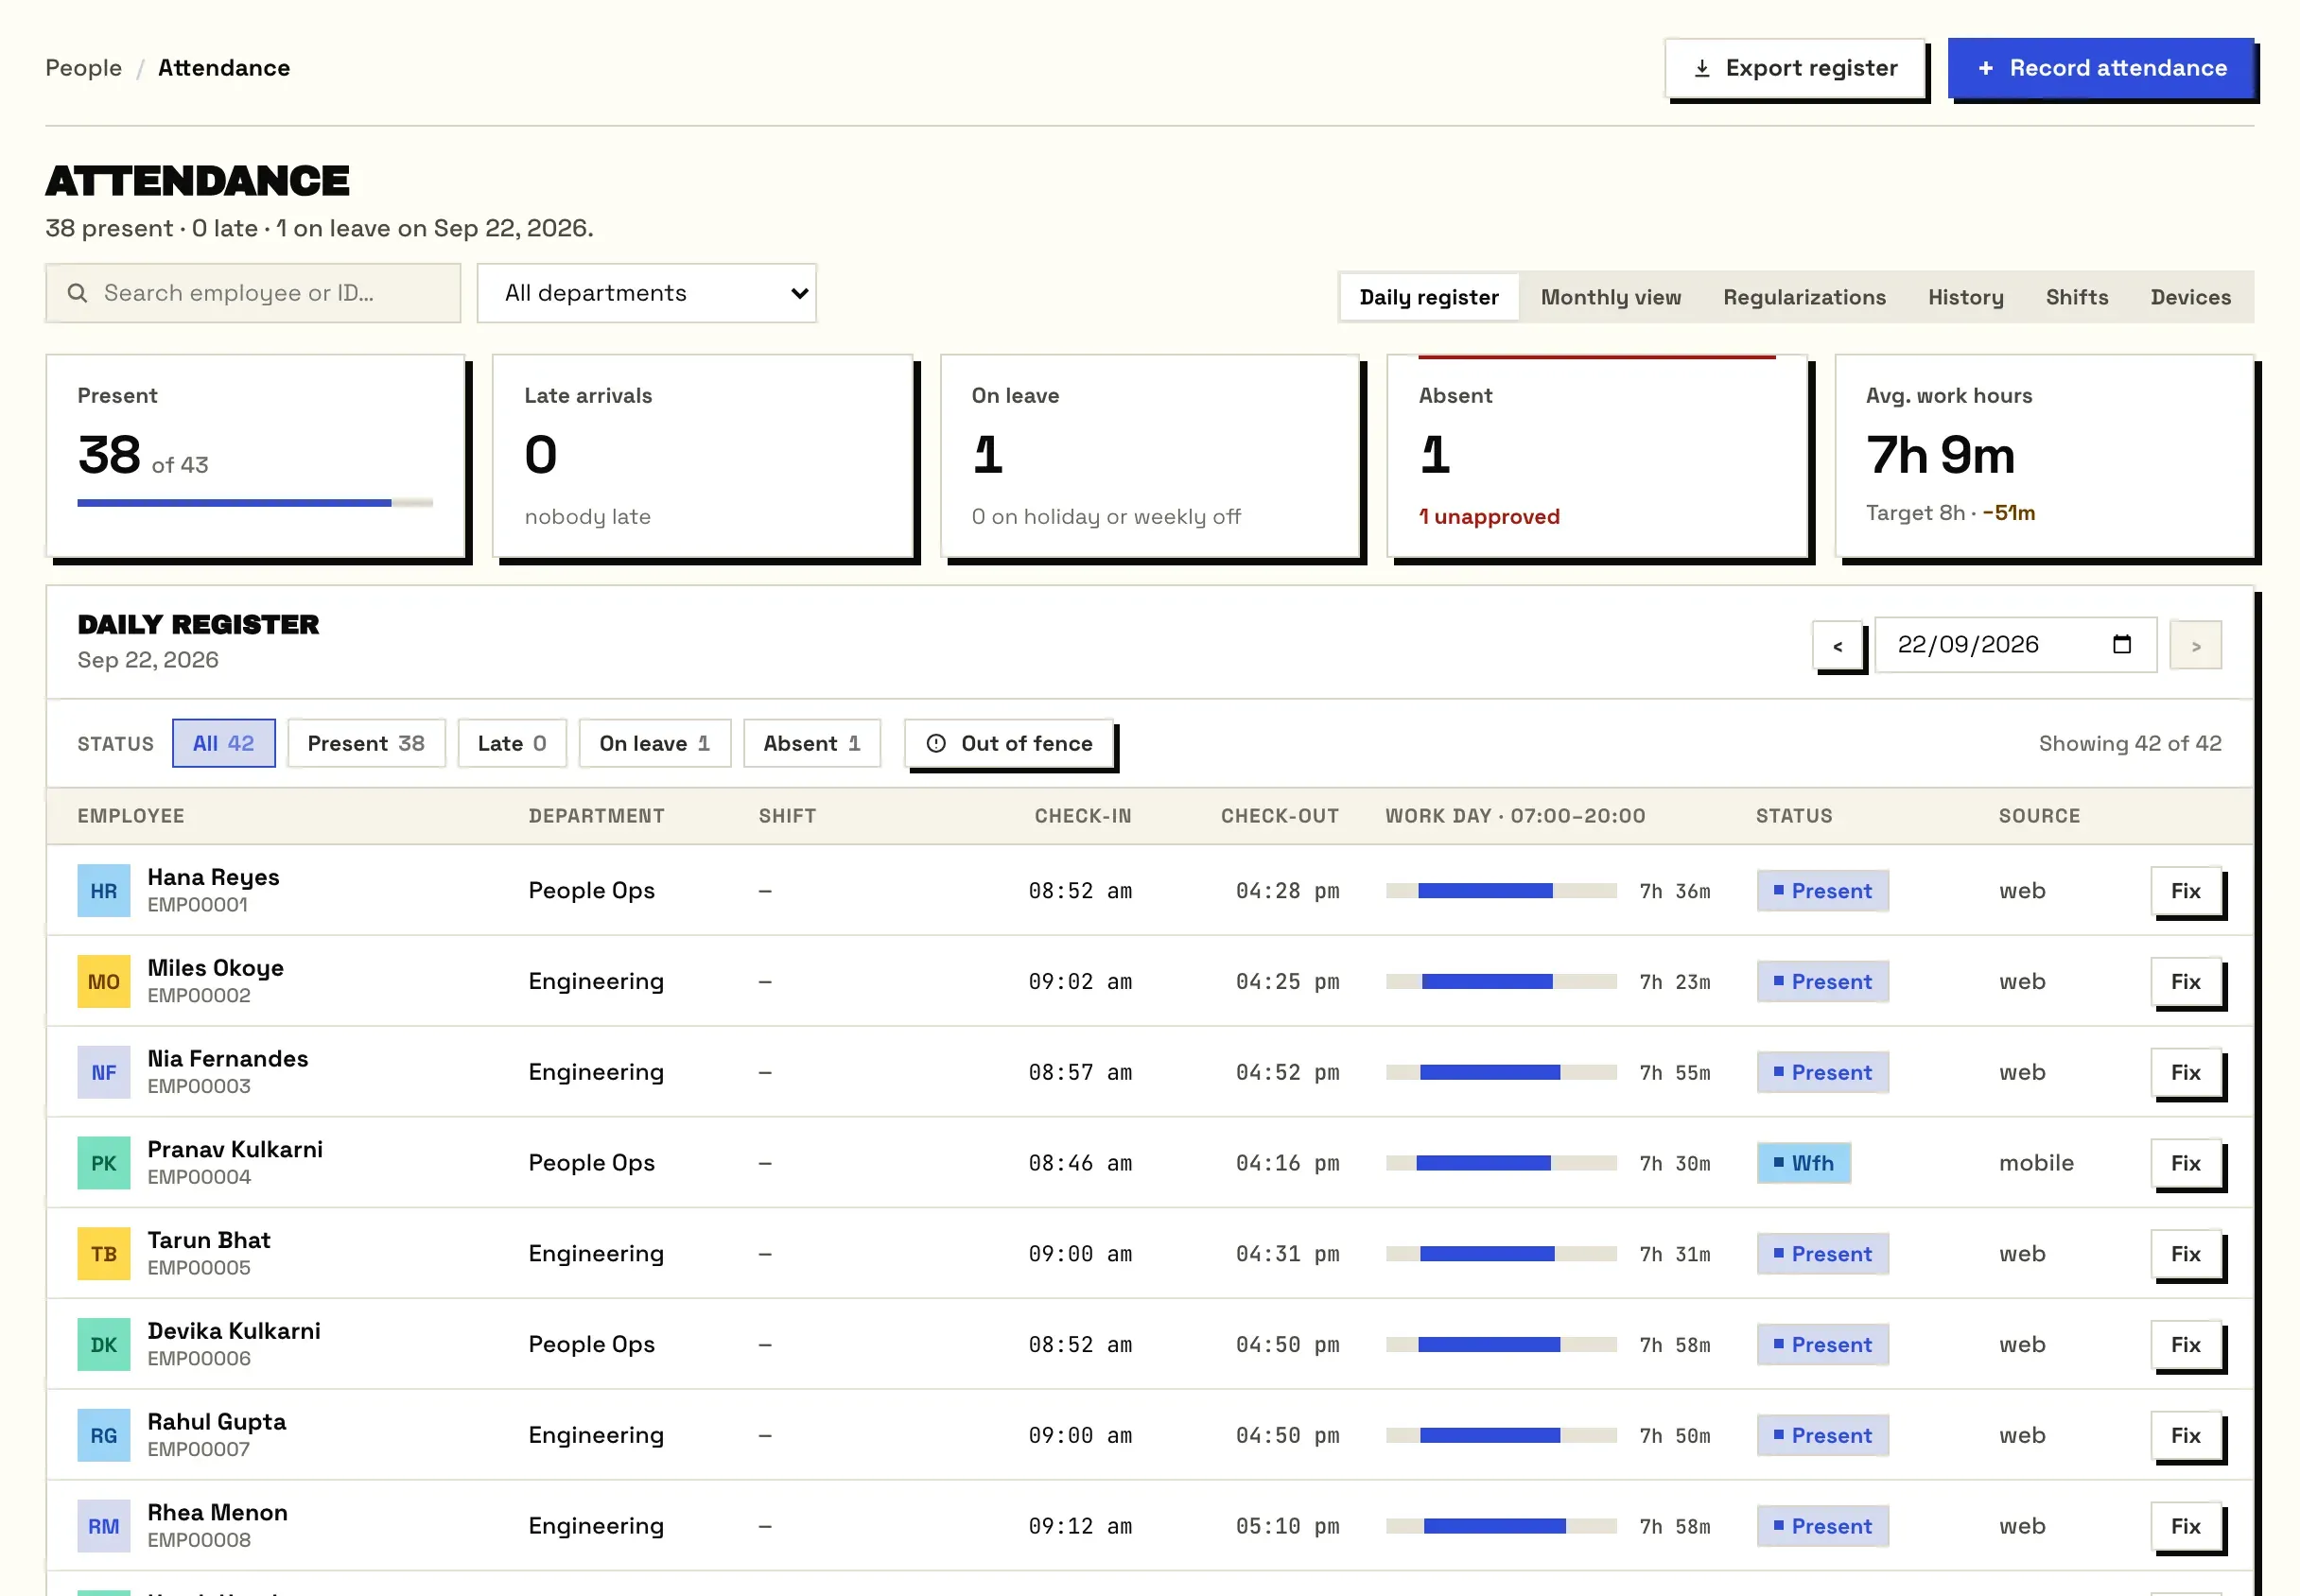Click Rhea Menon work day timeline bar
Image resolution: width=2300 pixels, height=1596 pixels.
pyautogui.click(x=1501, y=1527)
